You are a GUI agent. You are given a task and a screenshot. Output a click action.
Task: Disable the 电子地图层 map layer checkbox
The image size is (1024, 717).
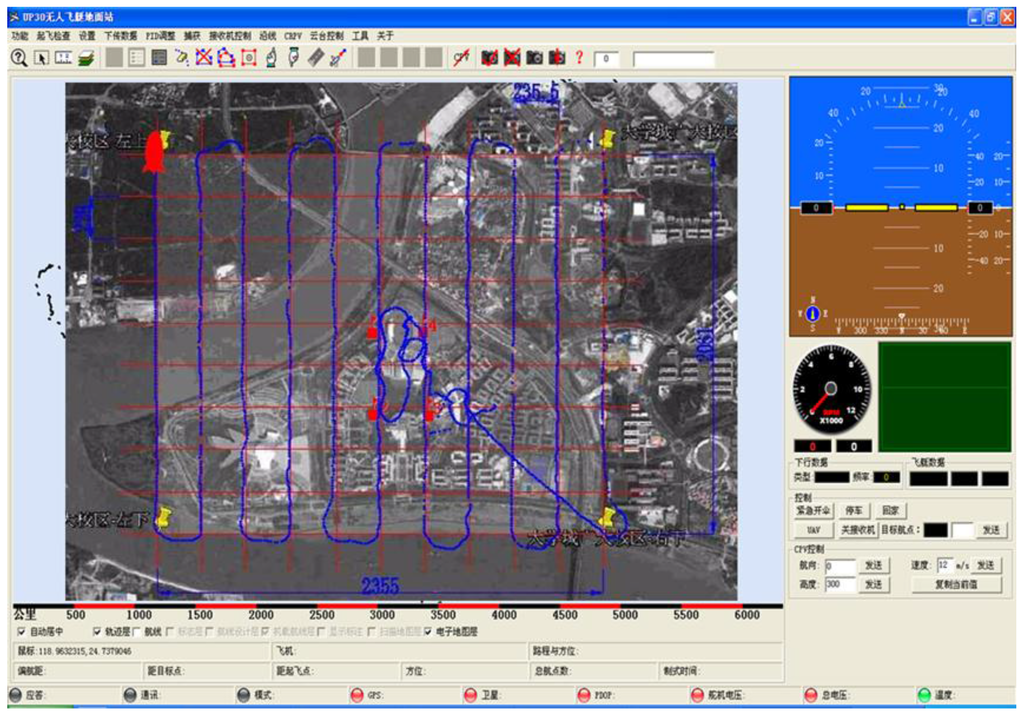click(430, 634)
